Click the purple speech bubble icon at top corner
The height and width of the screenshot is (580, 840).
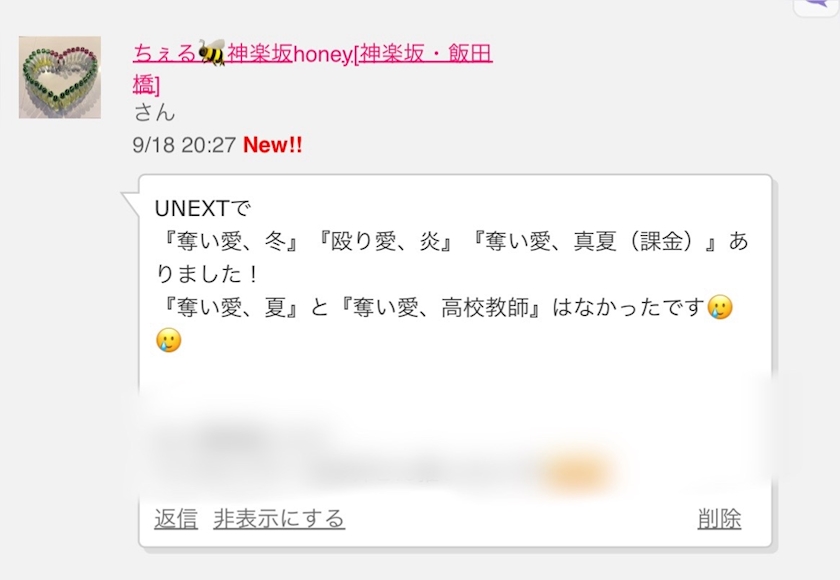tap(817, 6)
